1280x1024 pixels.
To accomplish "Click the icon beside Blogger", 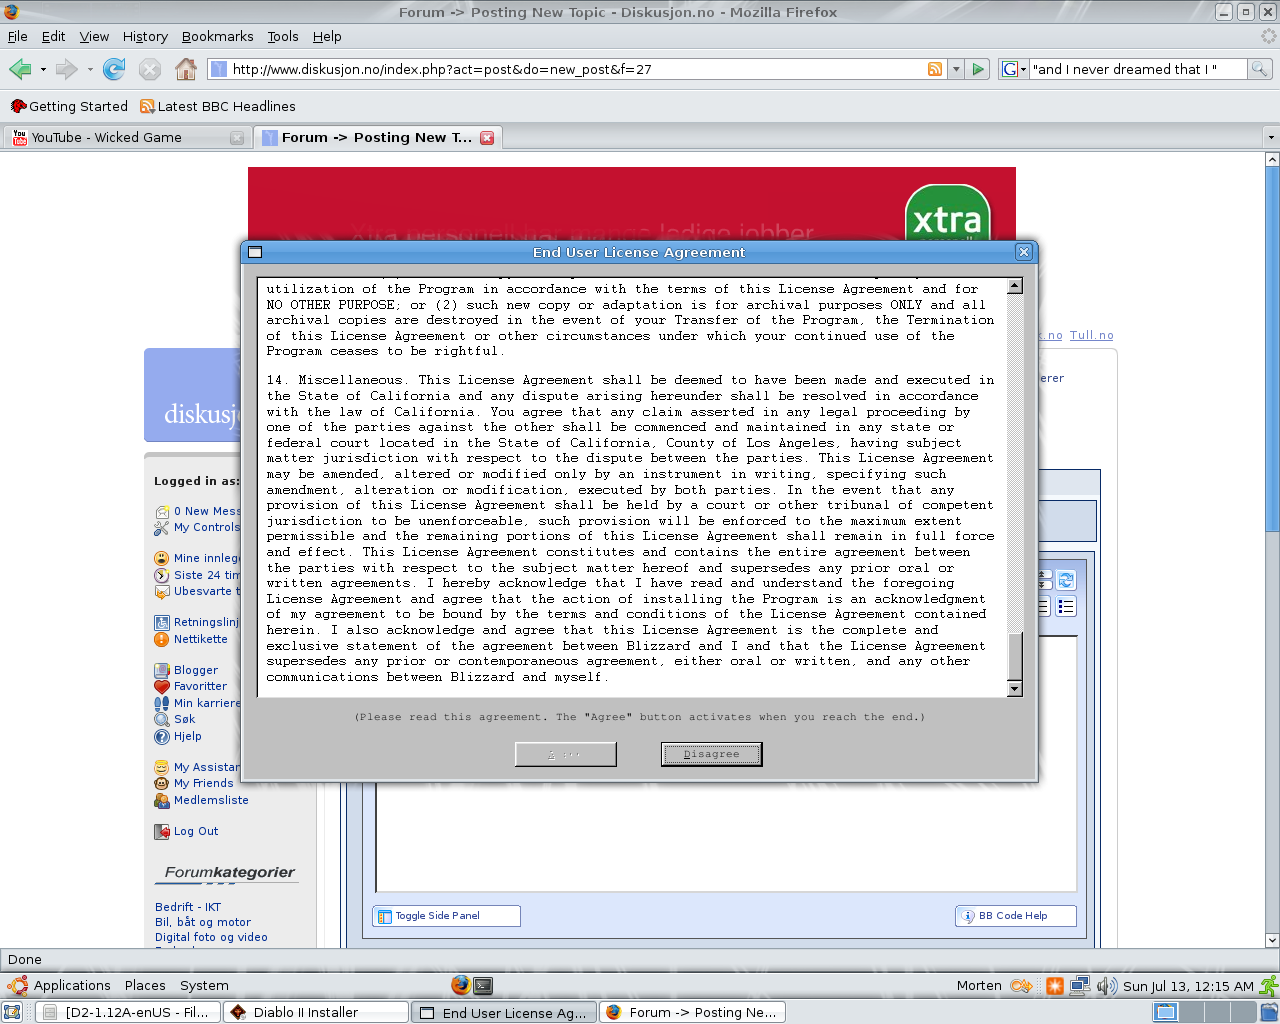I will pos(162,671).
